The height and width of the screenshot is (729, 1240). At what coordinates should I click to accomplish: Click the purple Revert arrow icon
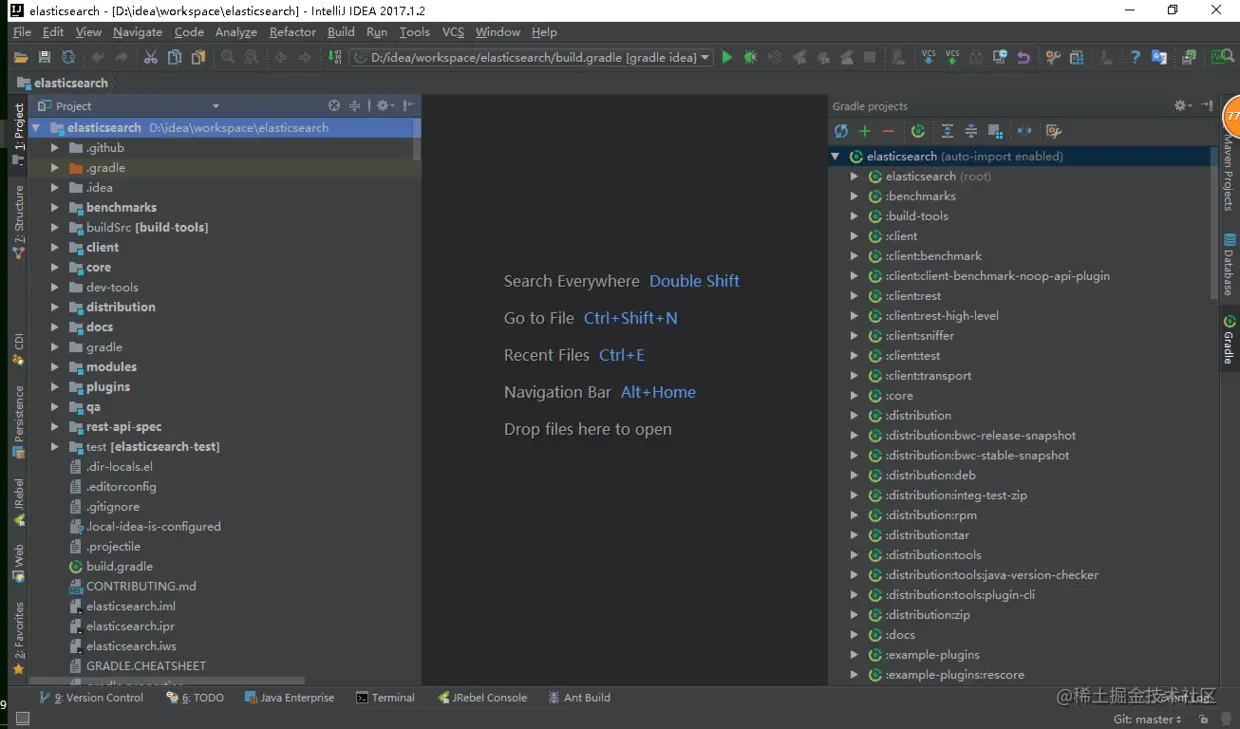click(1023, 58)
